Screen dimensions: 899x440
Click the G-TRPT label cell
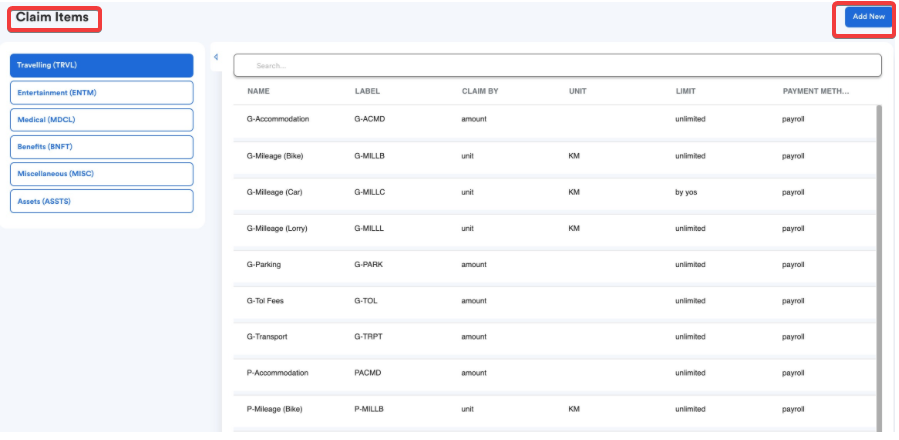click(x=368, y=337)
